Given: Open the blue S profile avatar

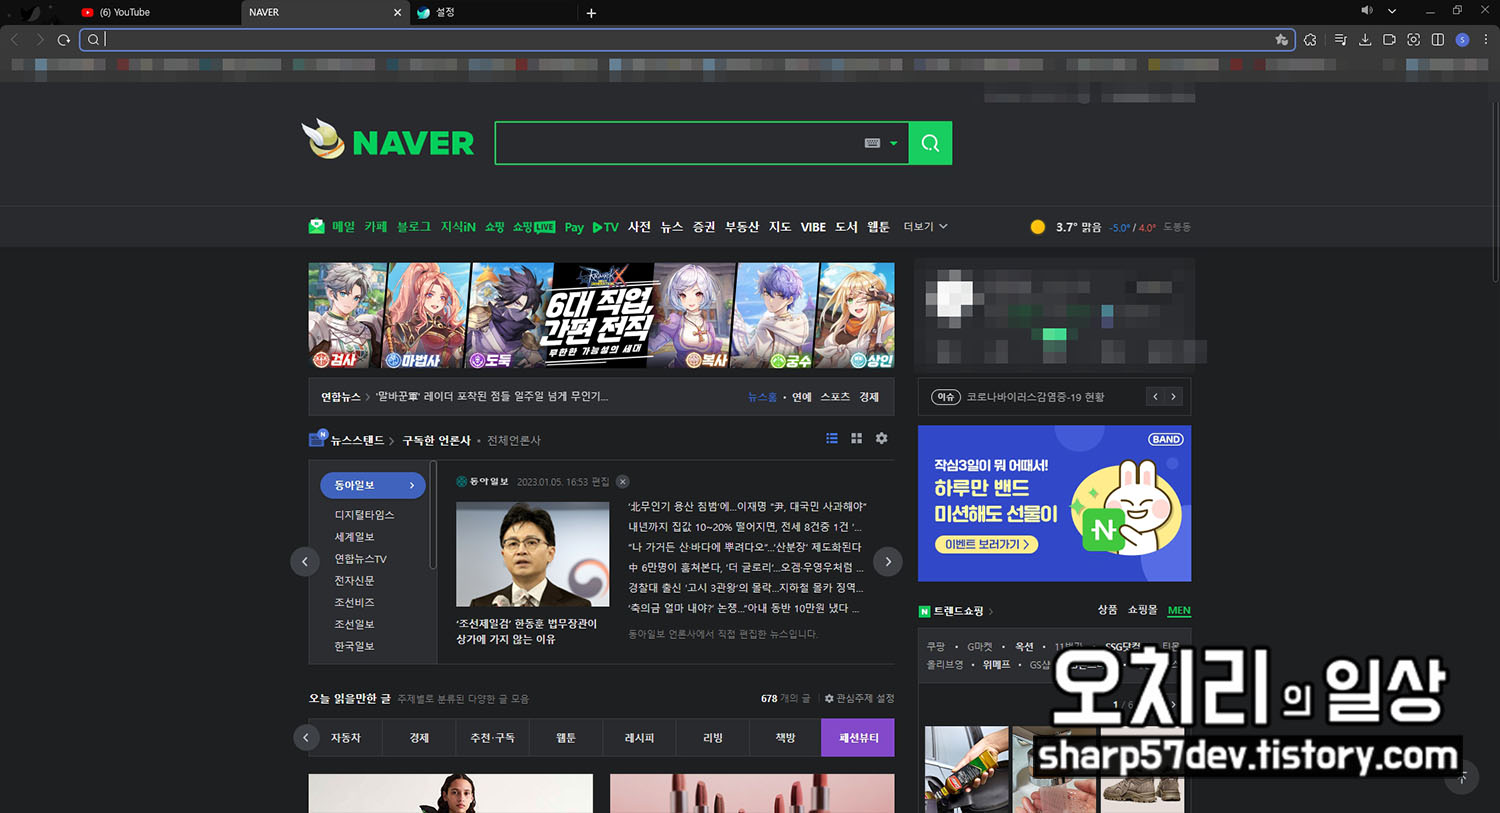Looking at the screenshot, I should tap(1462, 40).
